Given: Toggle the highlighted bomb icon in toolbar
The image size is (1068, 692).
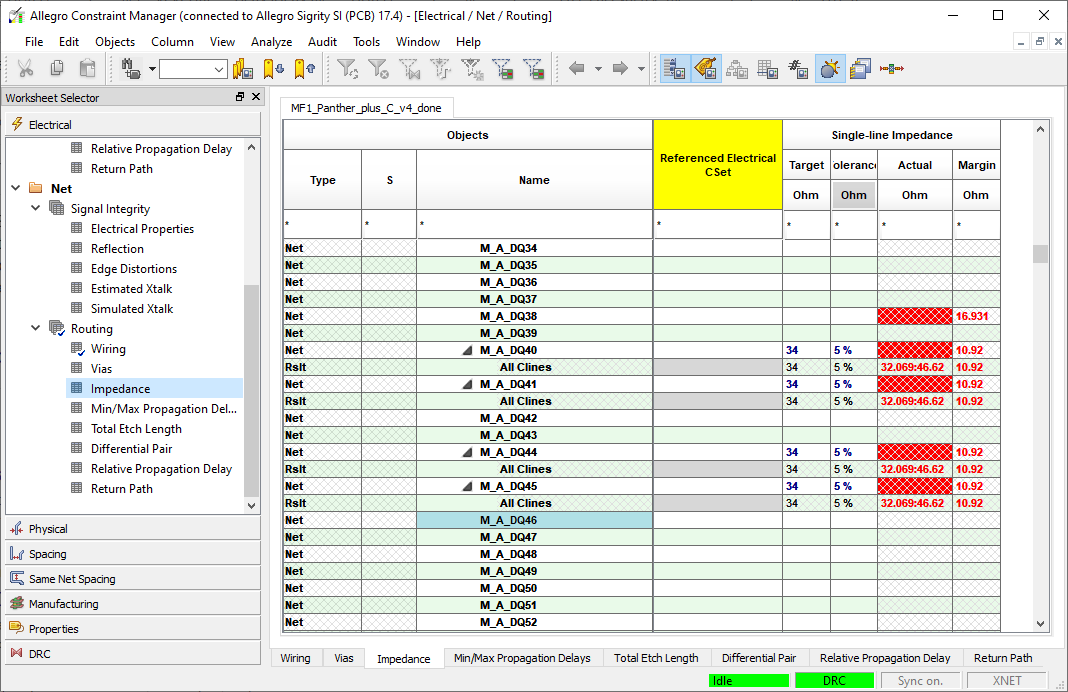Looking at the screenshot, I should coord(829,69).
